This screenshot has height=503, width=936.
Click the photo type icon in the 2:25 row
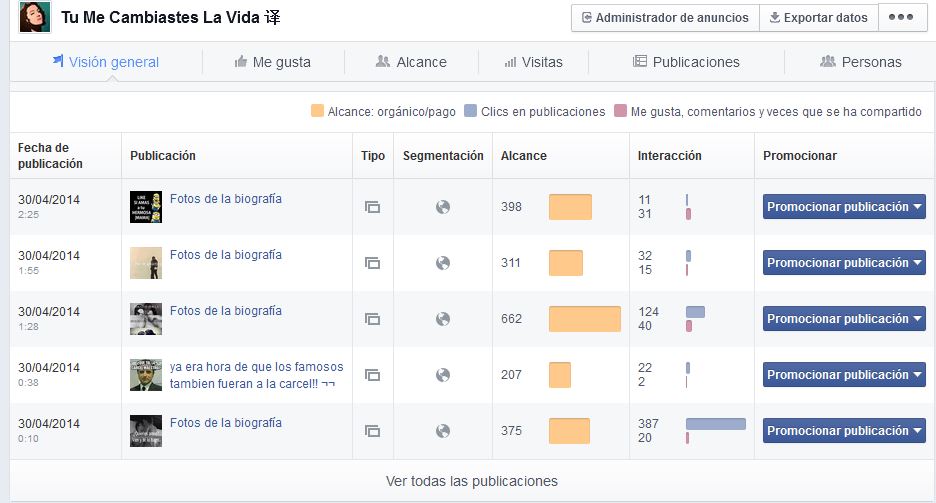tap(372, 207)
